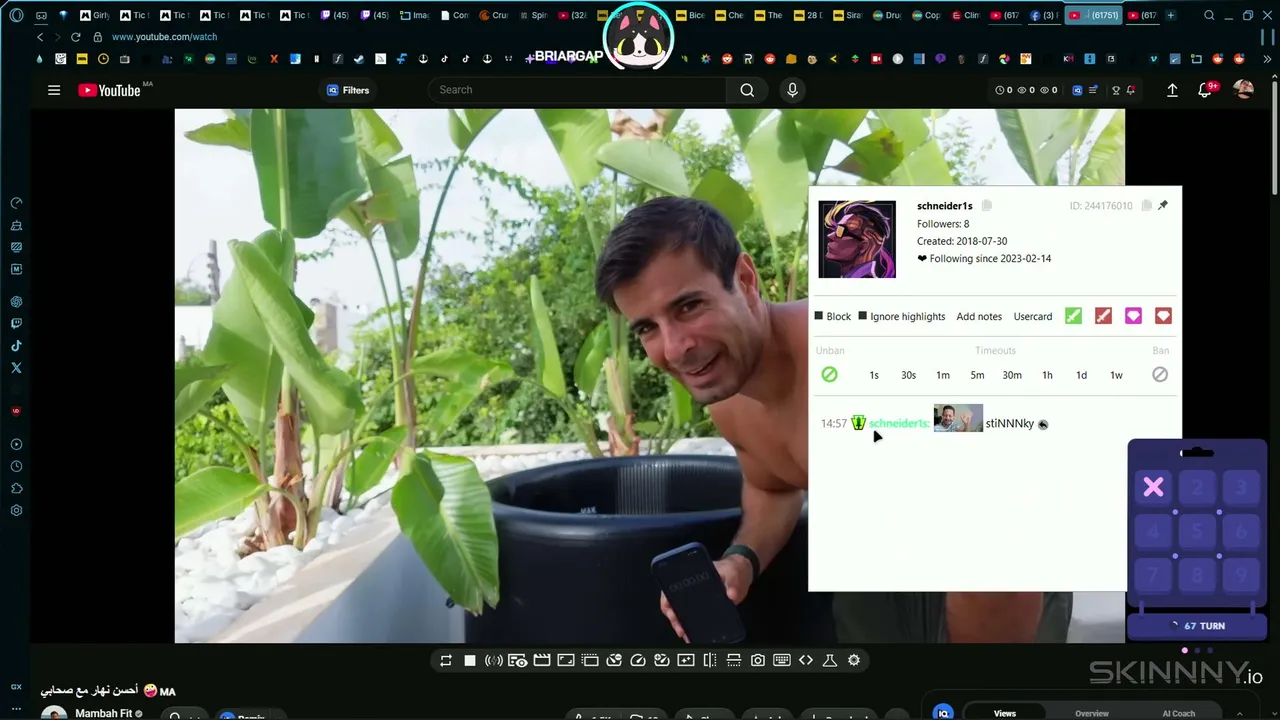Image resolution: width=1280 pixels, height=720 pixels.
Task: Unban the user with the green icon
Action: click(829, 374)
